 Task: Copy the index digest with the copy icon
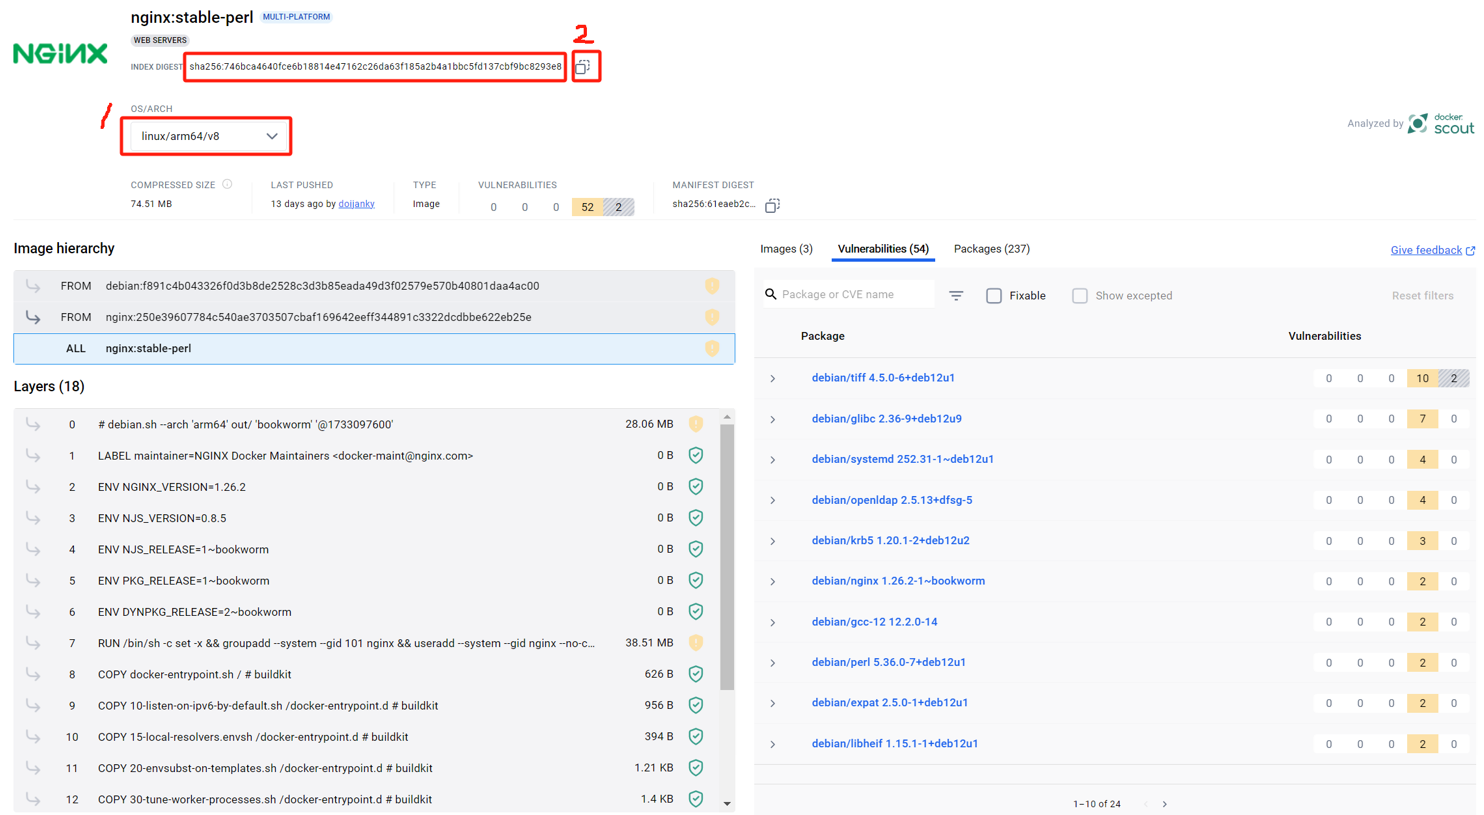tap(583, 67)
